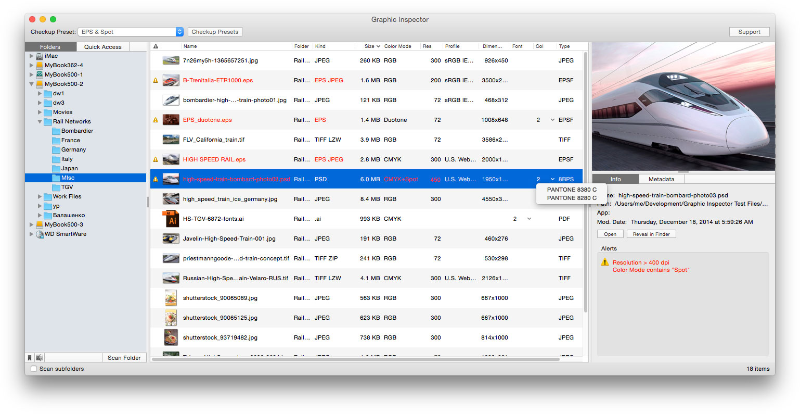Image resolution: width=800 pixels, height=414 pixels.
Task: Switch to the Metadata tab
Action: (x=661, y=177)
